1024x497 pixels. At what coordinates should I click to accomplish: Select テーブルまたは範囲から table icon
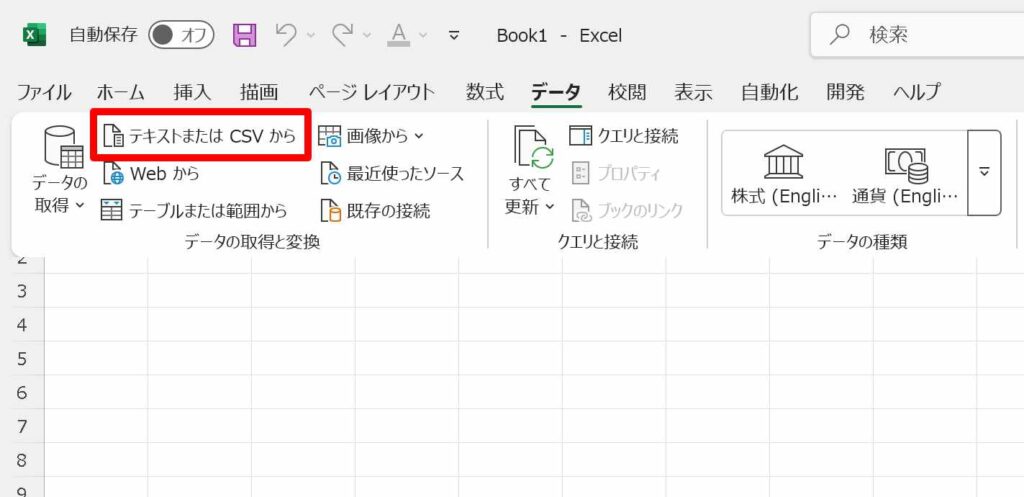(x=113, y=210)
